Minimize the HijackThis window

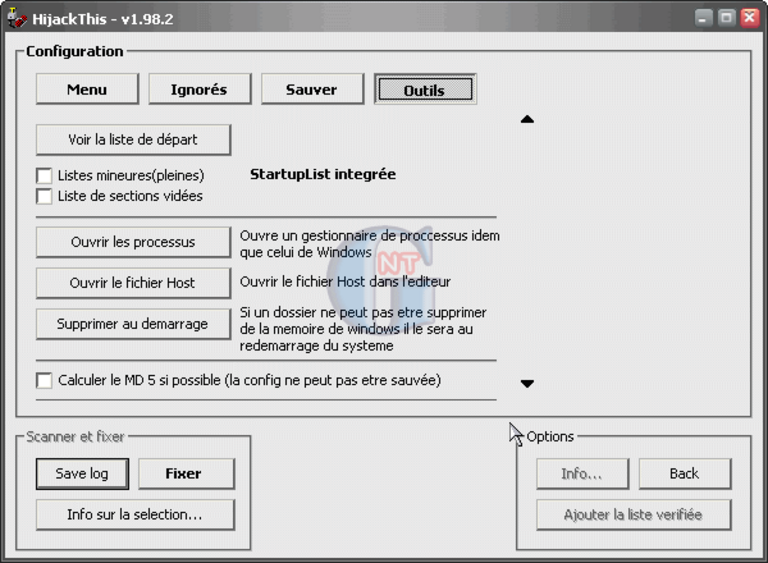click(703, 18)
